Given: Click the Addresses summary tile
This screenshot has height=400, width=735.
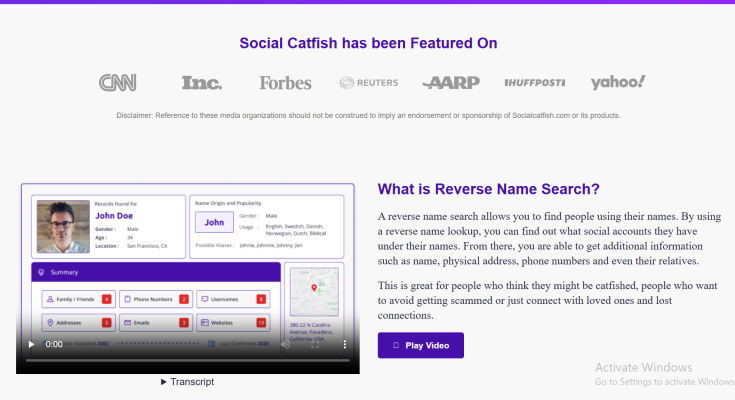Looking at the screenshot, I should point(78,323).
